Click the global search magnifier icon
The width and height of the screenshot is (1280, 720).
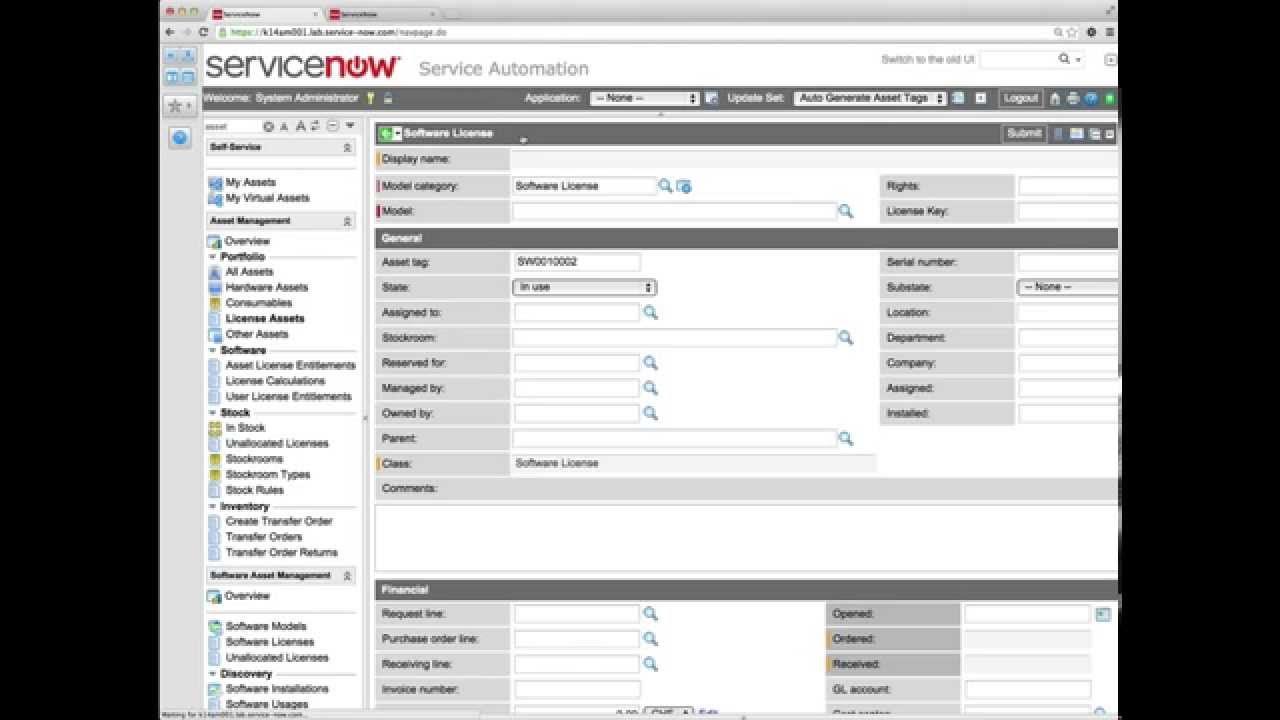1065,59
